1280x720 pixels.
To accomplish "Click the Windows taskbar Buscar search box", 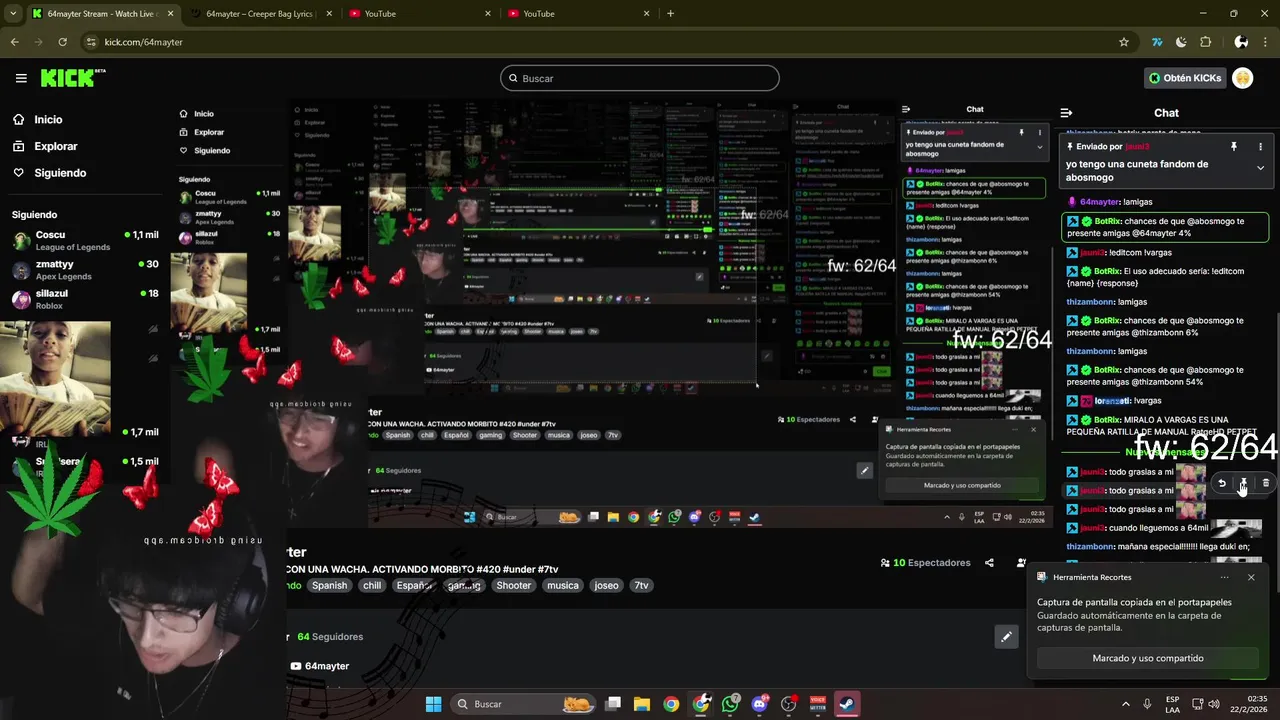I will point(524,704).
